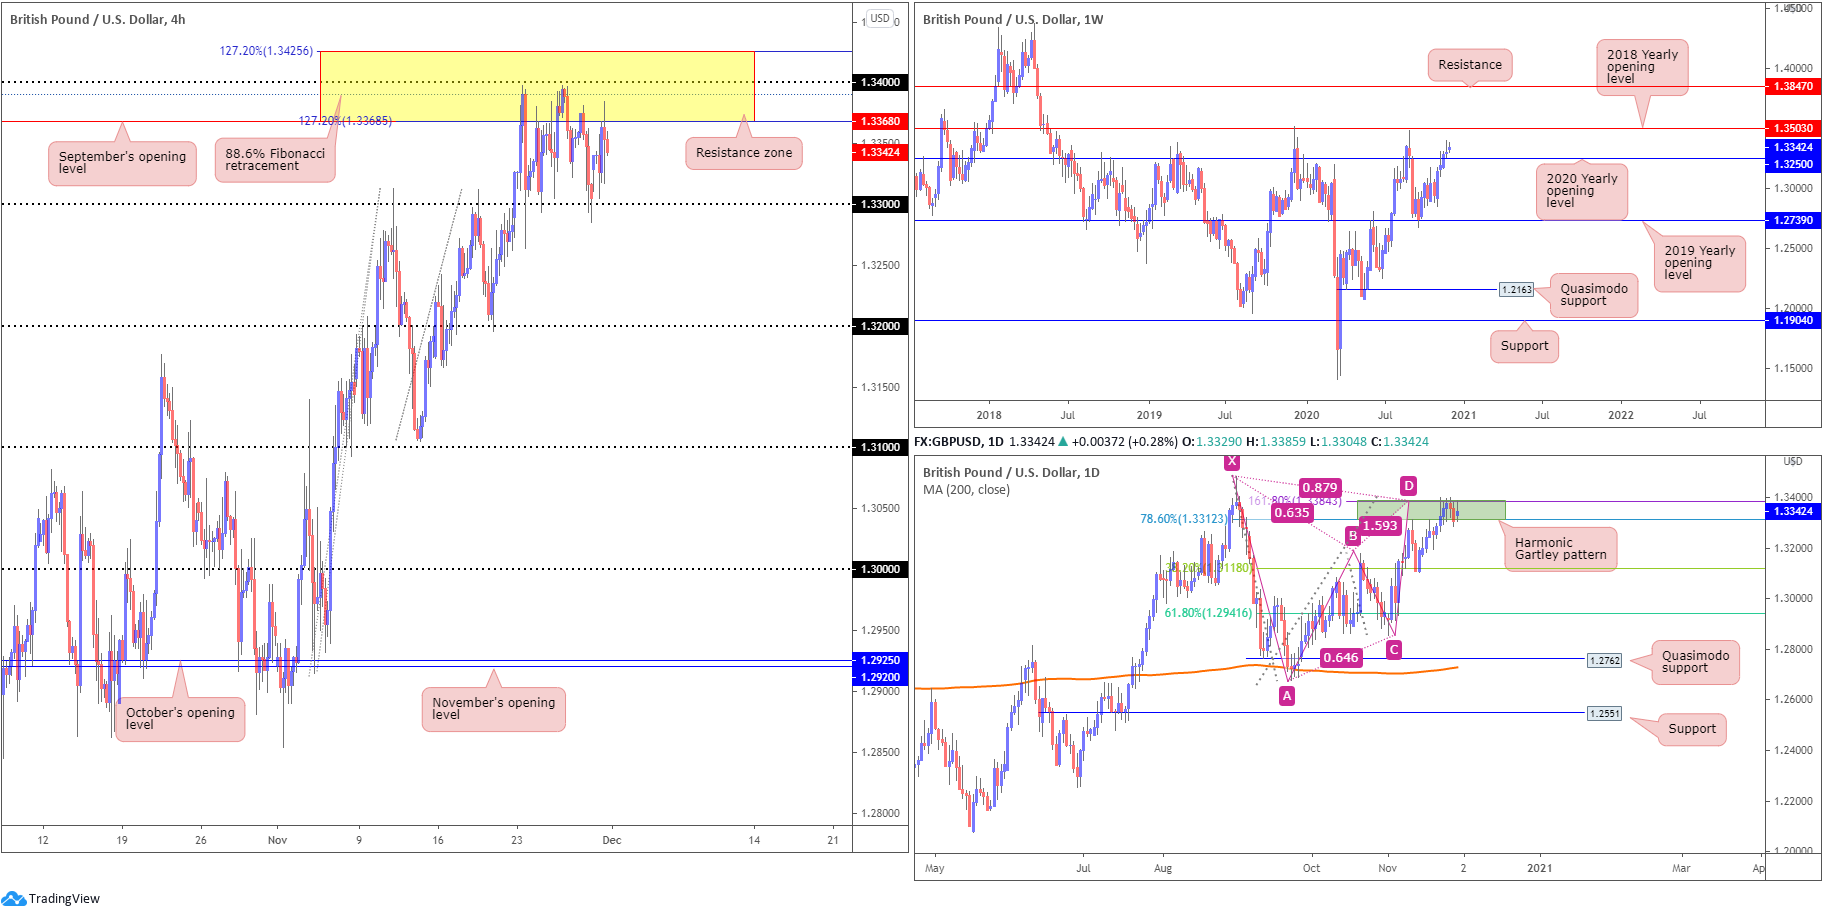Select the 'British Pound / U.S. Dollar, 1D' chart title
The image size is (1822, 911).
1011,472
